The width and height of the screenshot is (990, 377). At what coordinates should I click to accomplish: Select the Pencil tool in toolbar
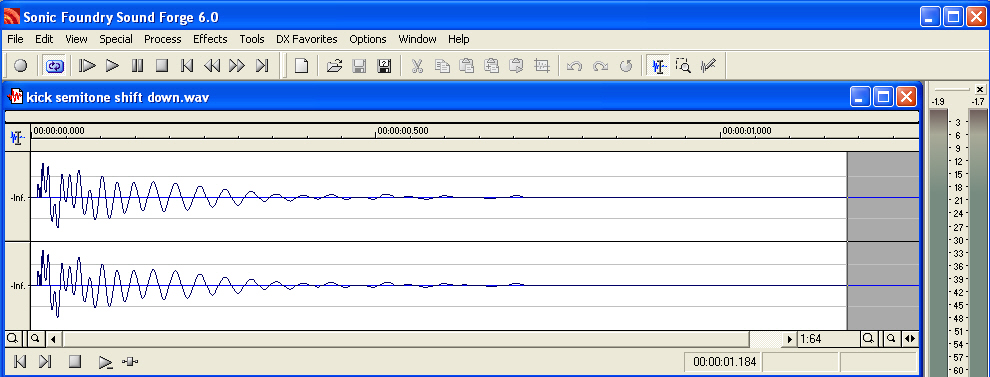708,66
